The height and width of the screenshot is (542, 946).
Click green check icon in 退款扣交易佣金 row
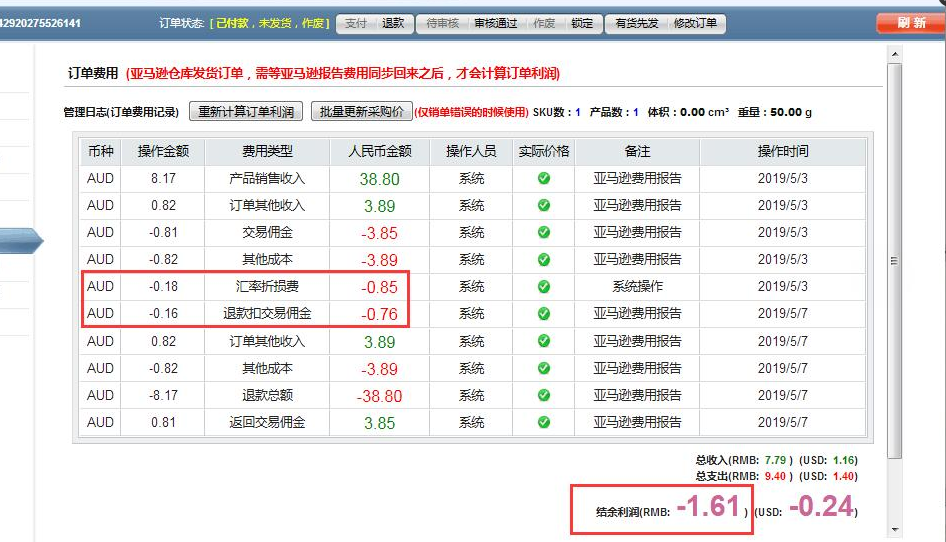(544, 313)
